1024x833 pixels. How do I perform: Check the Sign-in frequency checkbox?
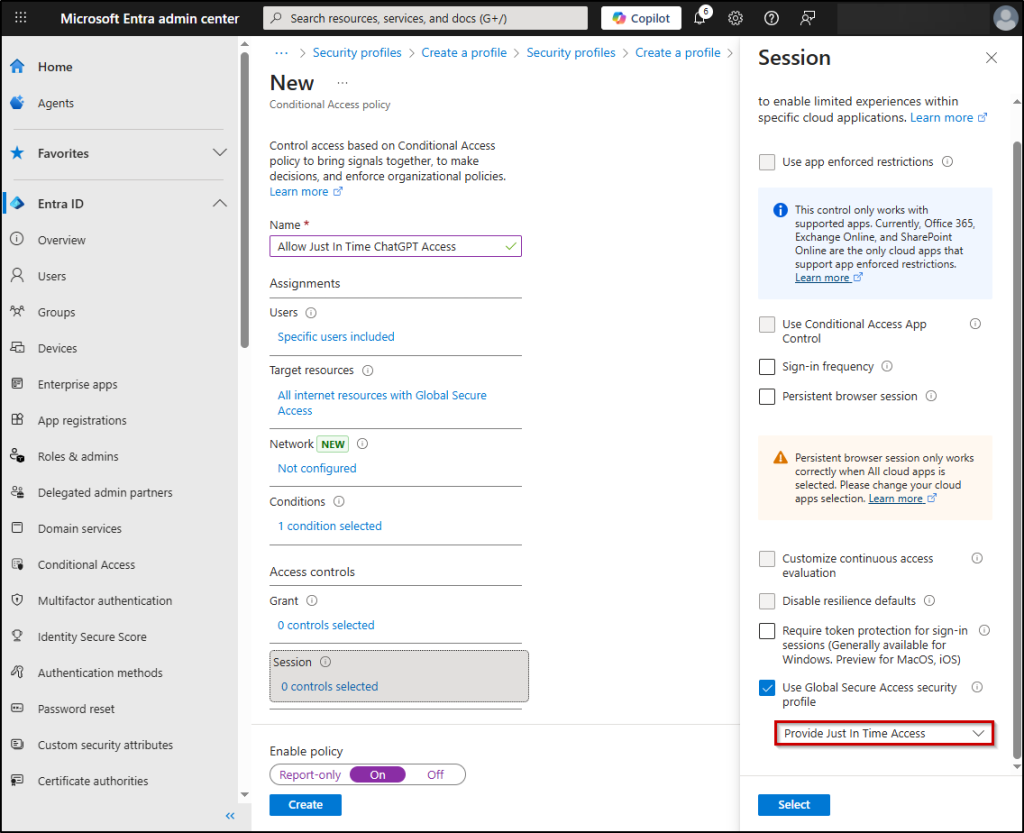[767, 367]
